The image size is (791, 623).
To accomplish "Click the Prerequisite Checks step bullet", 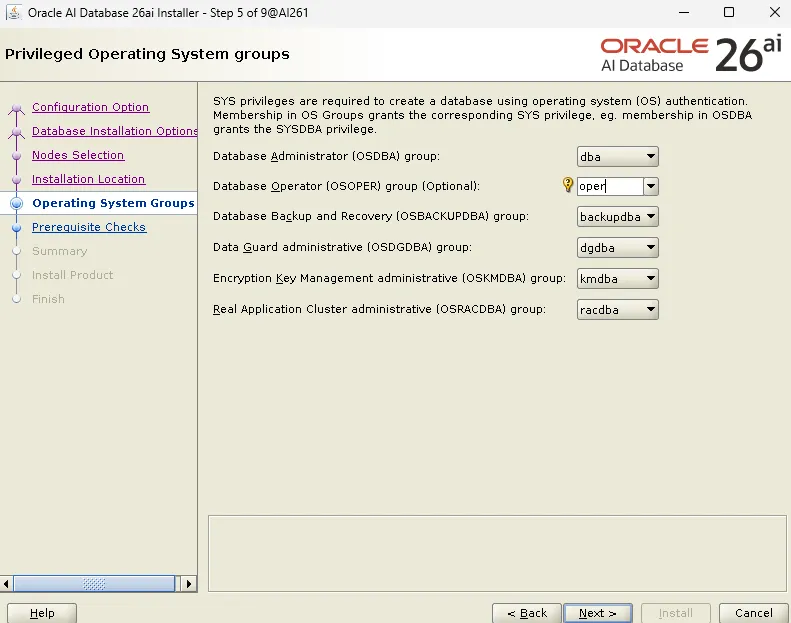I will pyautogui.click(x=17, y=228).
